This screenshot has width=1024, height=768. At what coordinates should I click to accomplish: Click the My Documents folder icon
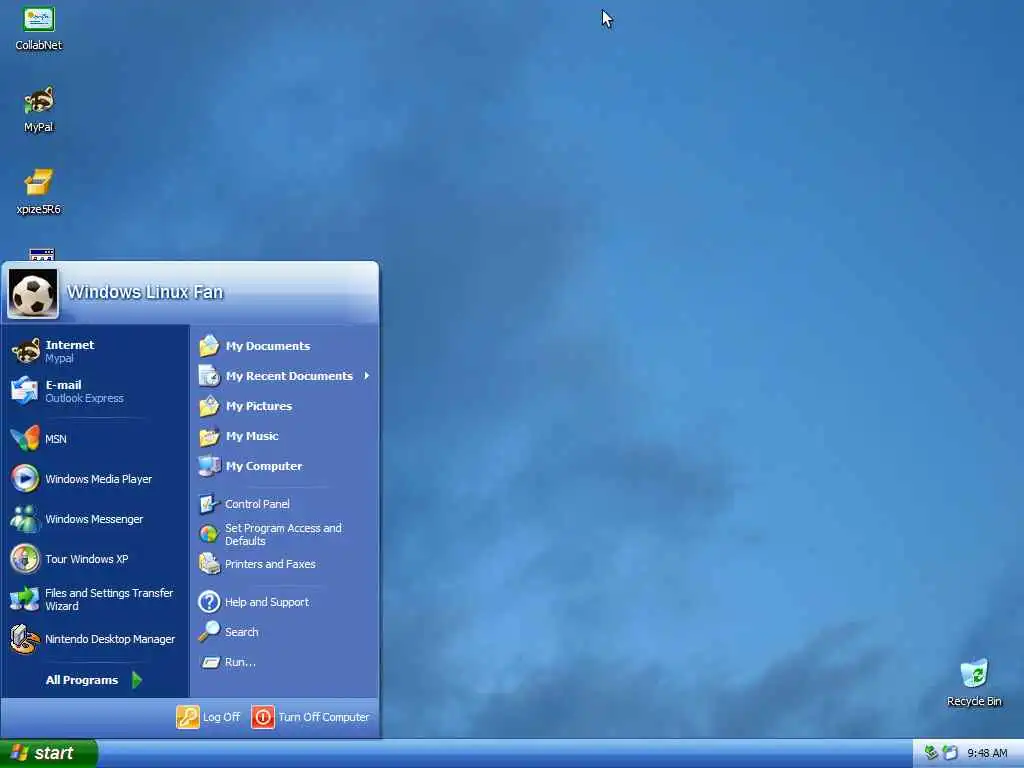pos(209,346)
